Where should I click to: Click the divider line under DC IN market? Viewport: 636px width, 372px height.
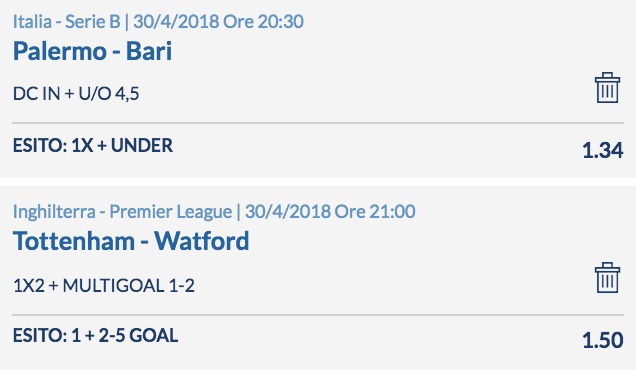(318, 123)
